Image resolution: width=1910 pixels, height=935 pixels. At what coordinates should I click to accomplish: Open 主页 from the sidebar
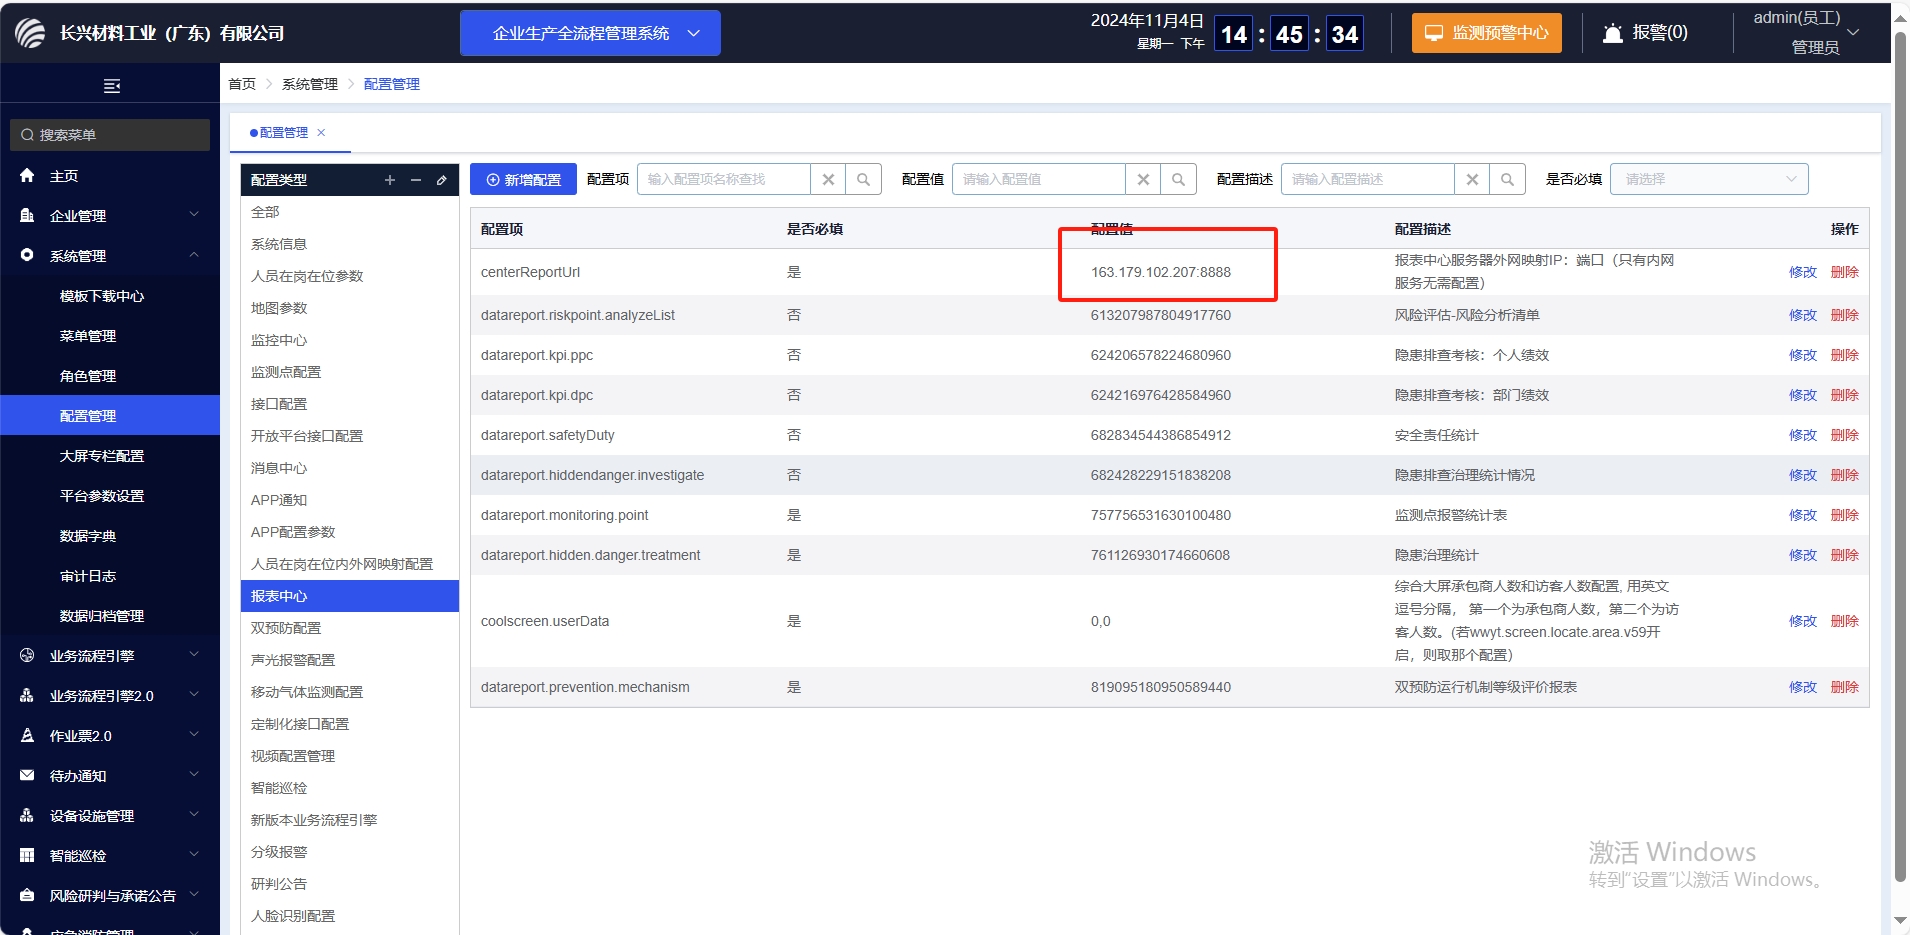coord(110,176)
